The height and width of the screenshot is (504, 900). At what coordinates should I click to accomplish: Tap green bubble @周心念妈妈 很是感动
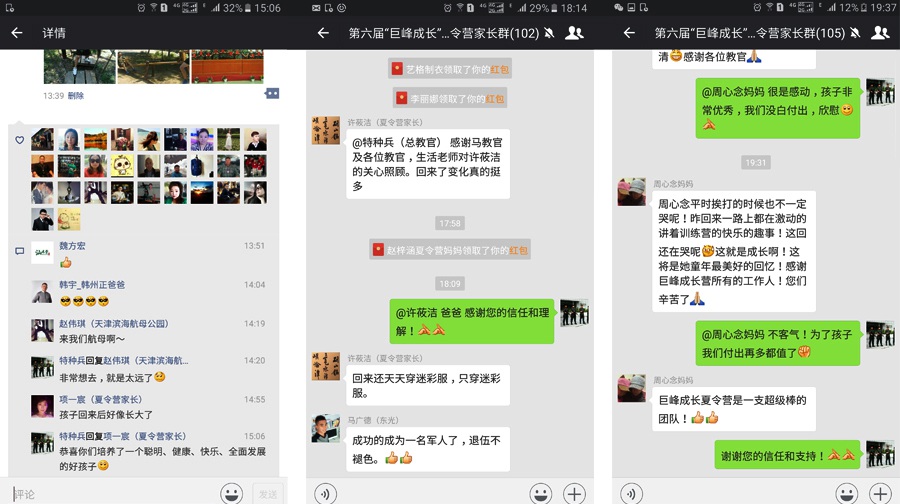[778, 108]
